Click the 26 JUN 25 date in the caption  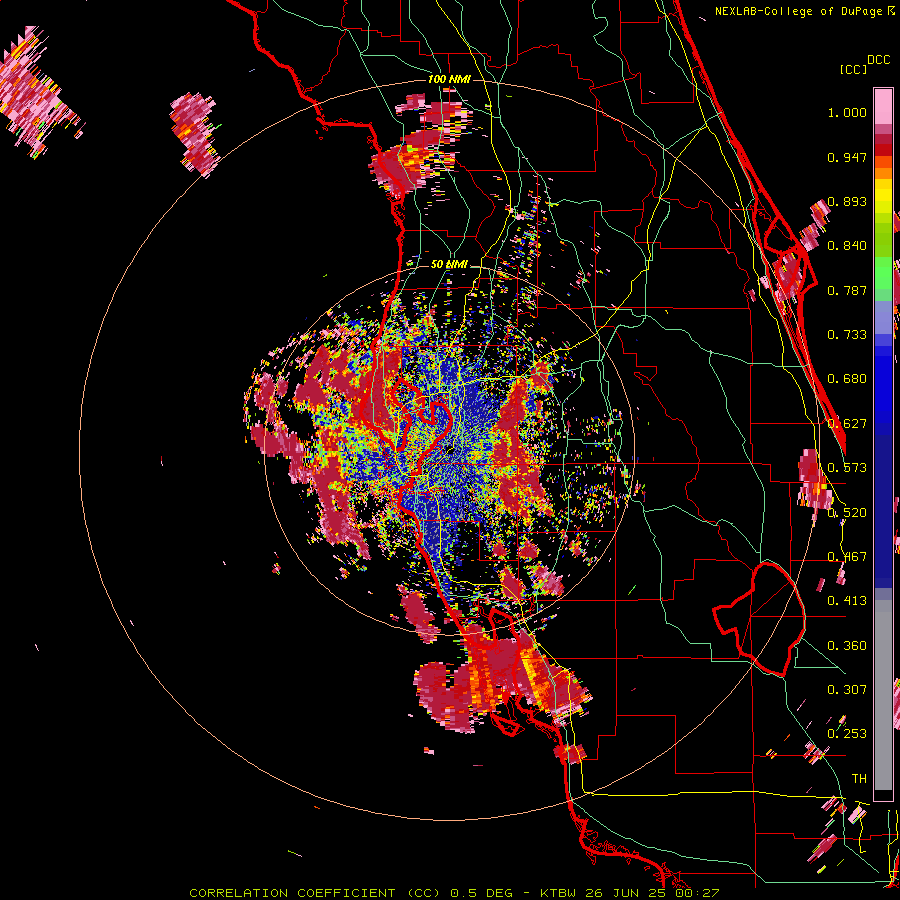[627, 893]
